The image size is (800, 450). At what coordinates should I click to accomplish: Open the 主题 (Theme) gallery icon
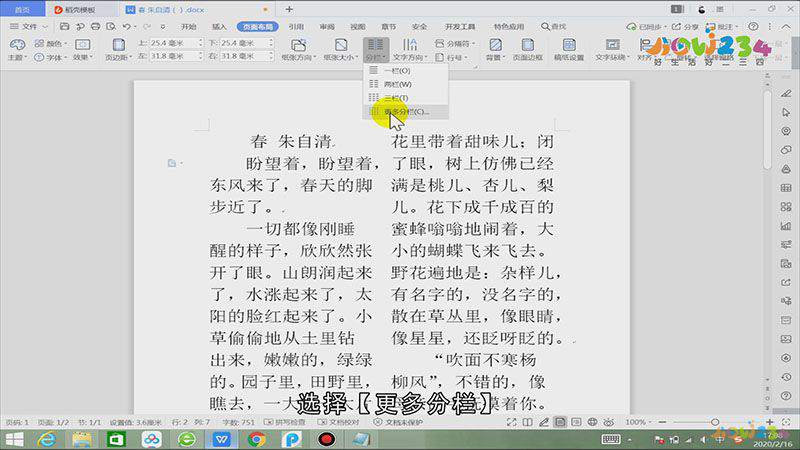[x=17, y=45]
